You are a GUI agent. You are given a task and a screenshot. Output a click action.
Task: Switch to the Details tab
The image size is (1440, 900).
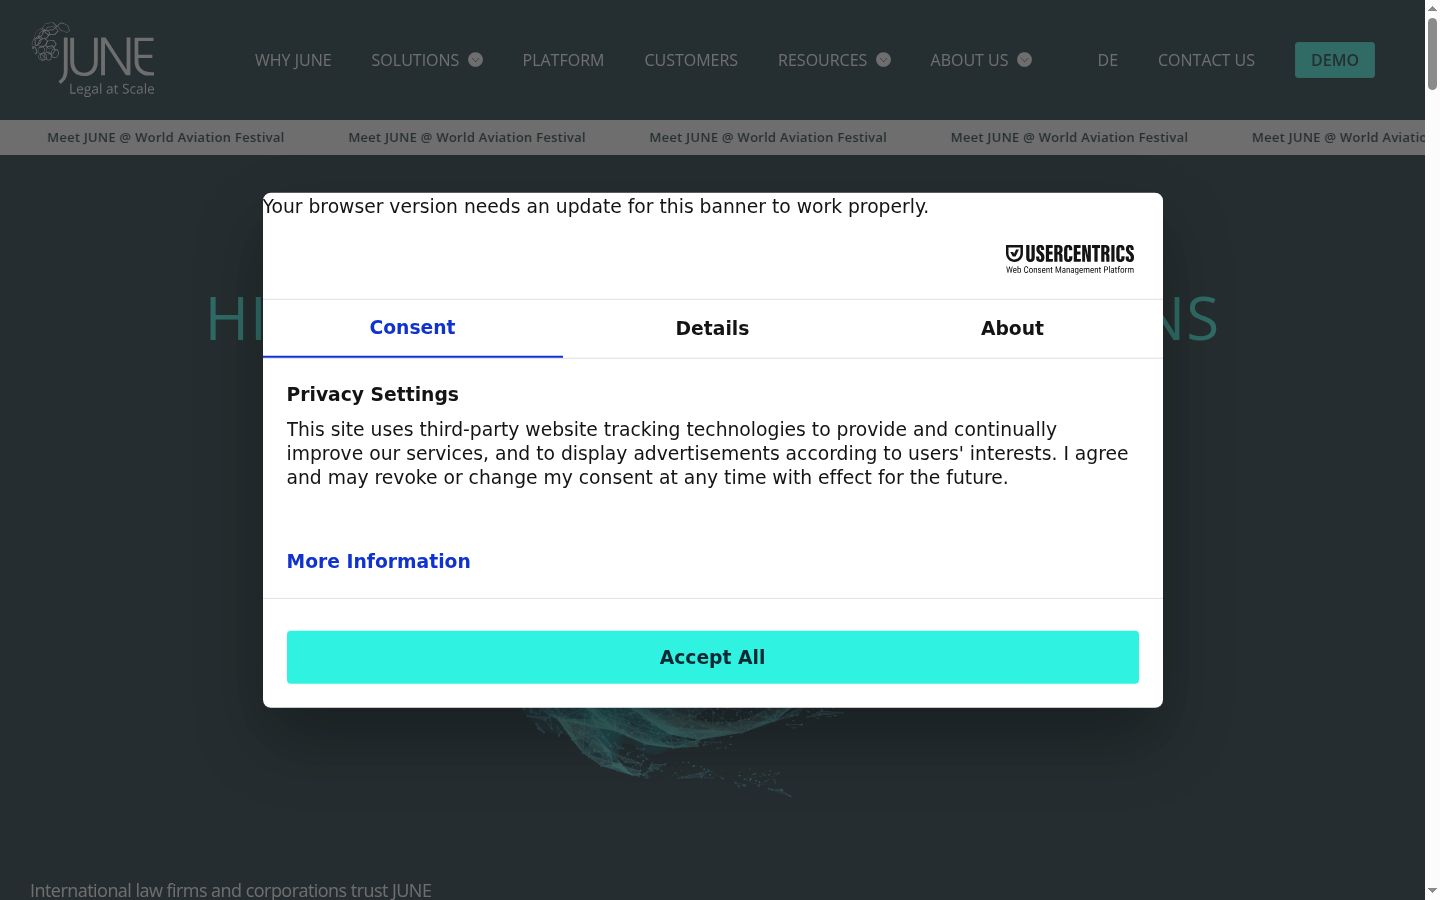[712, 328]
